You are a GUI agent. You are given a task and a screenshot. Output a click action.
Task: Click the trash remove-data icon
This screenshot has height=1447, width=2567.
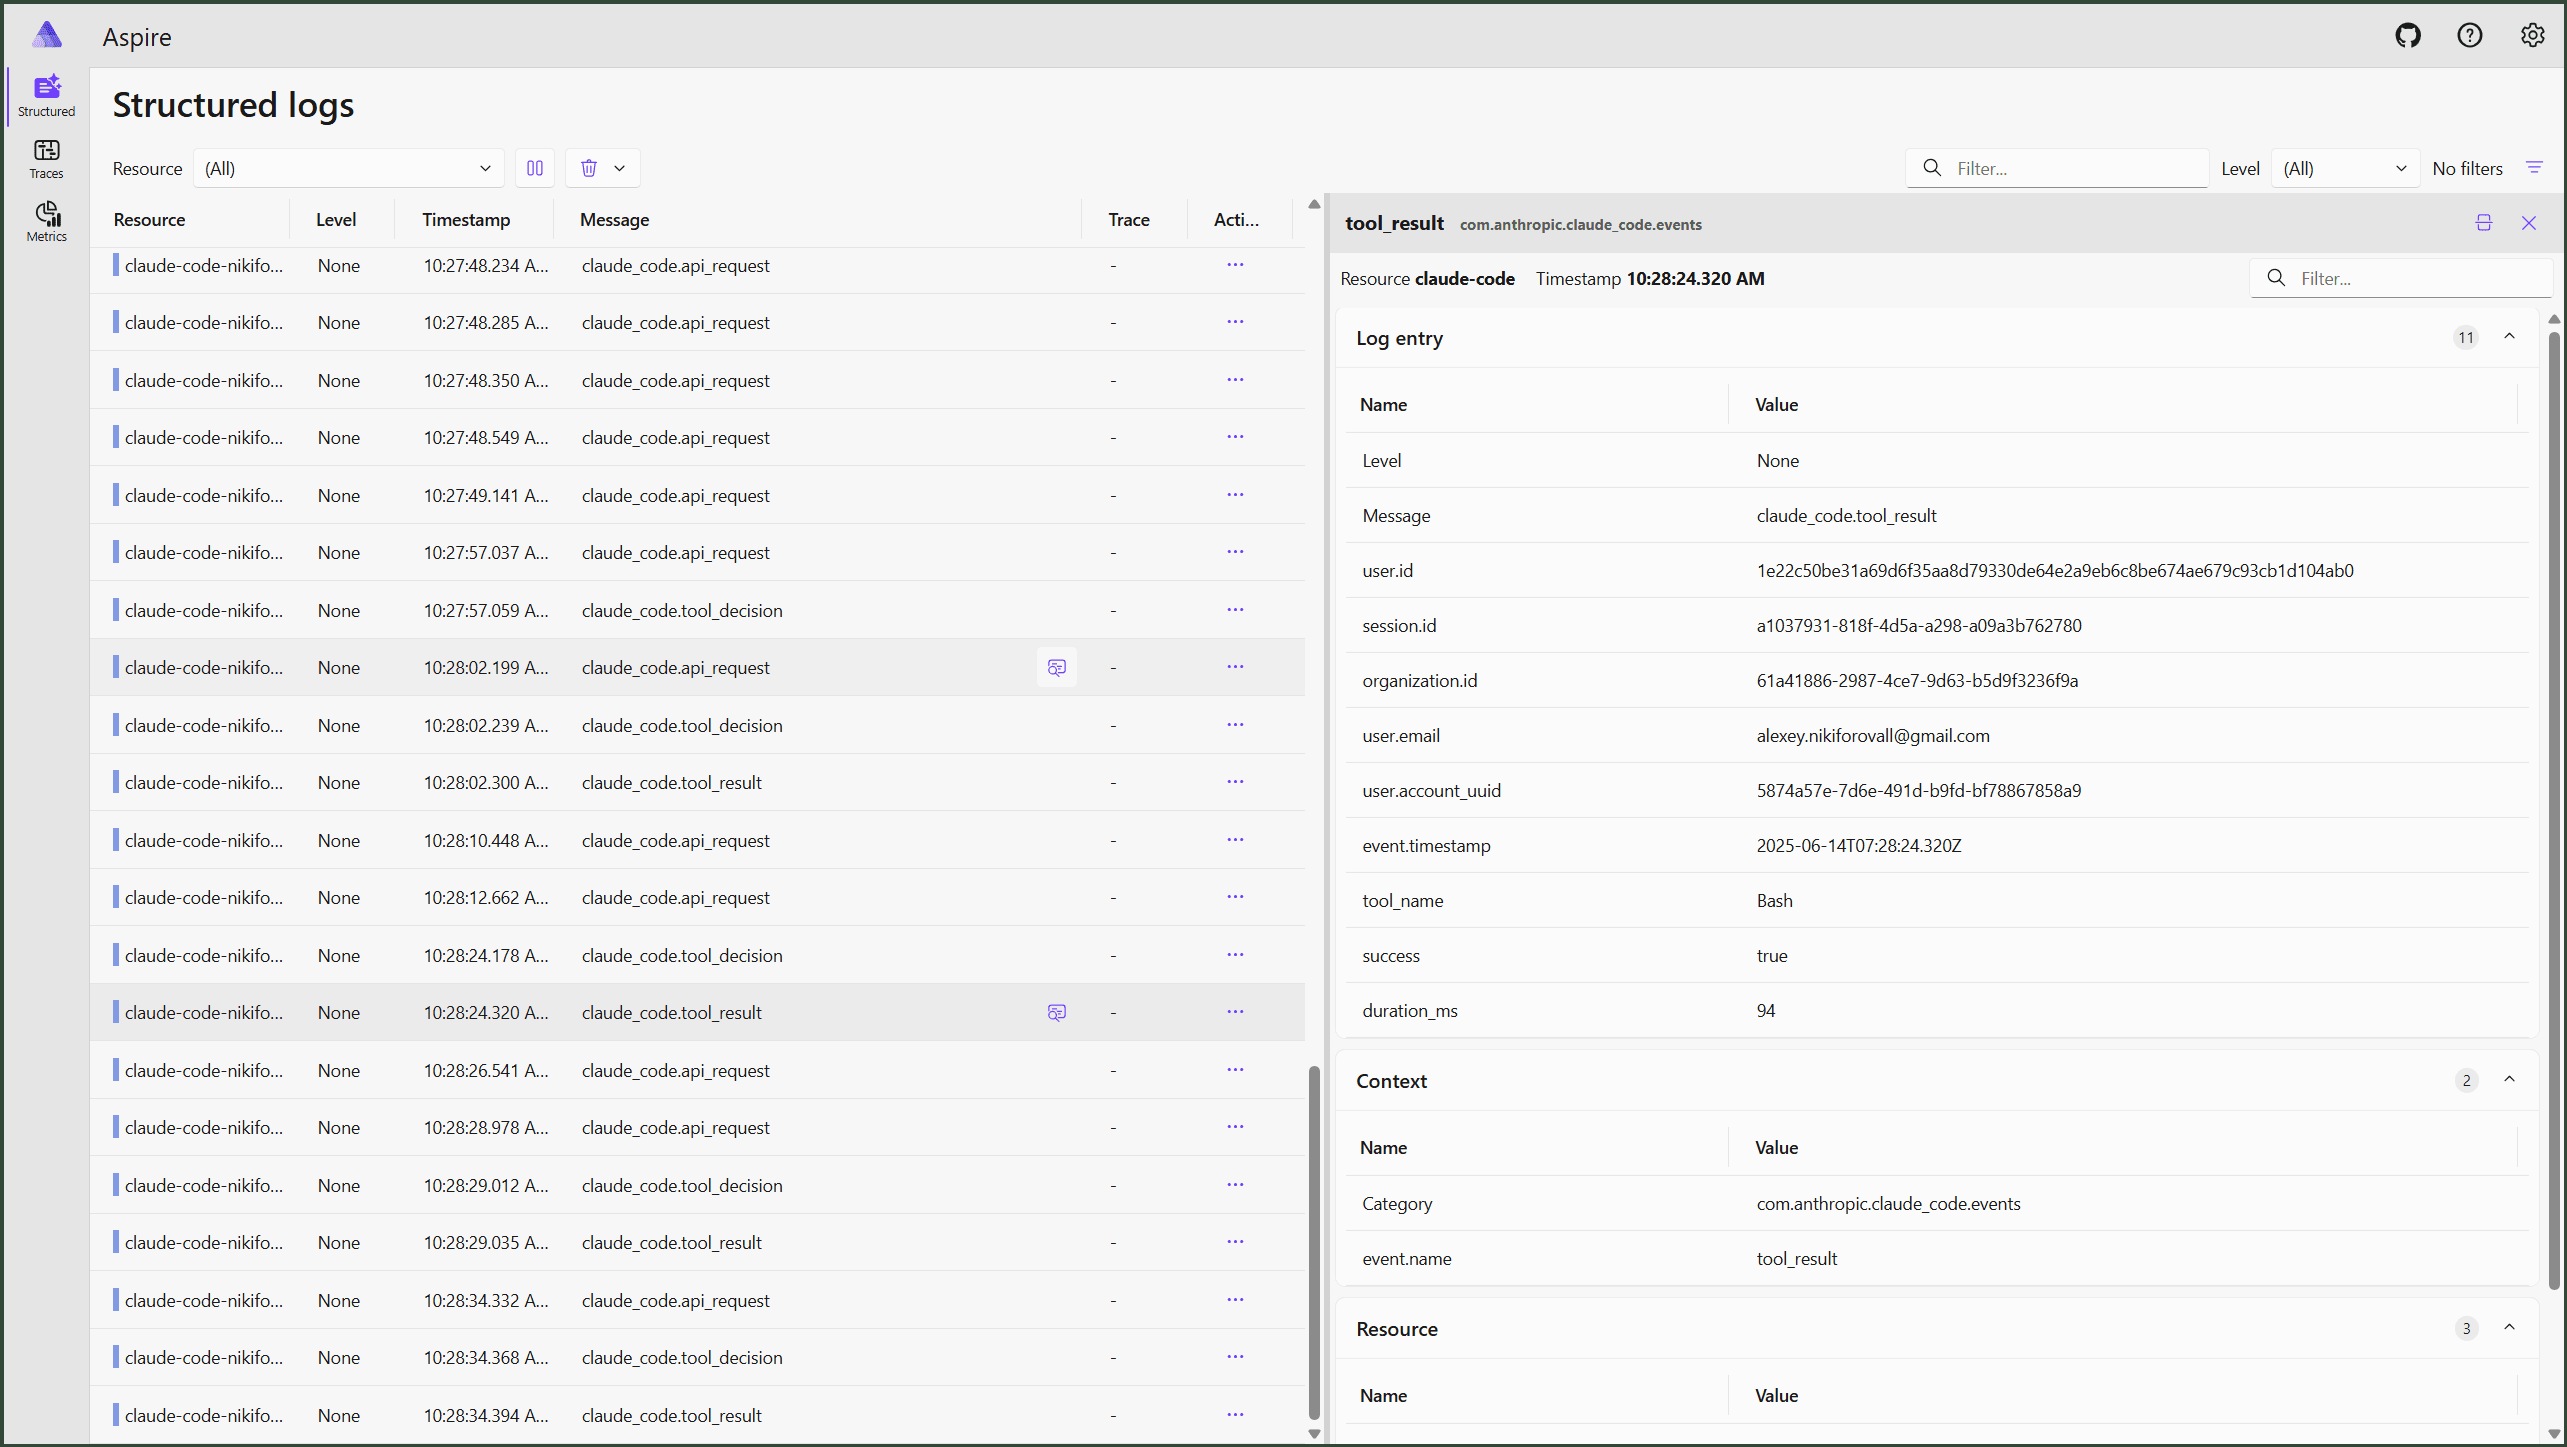pyautogui.click(x=589, y=168)
